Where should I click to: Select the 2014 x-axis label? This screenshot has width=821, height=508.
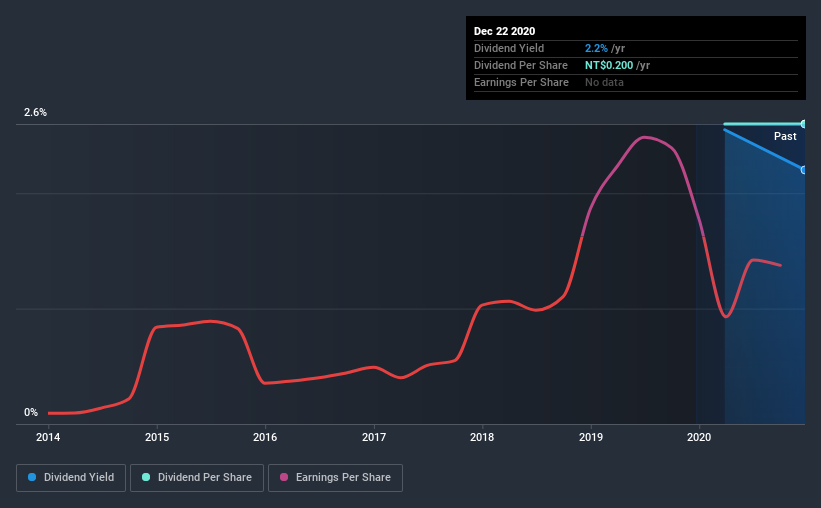[x=48, y=437]
